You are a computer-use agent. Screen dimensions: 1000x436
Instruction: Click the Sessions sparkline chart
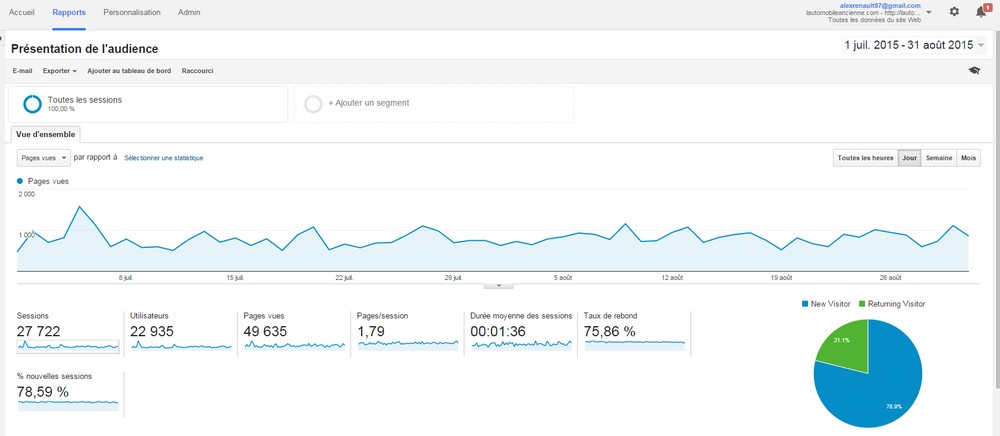tap(68, 345)
